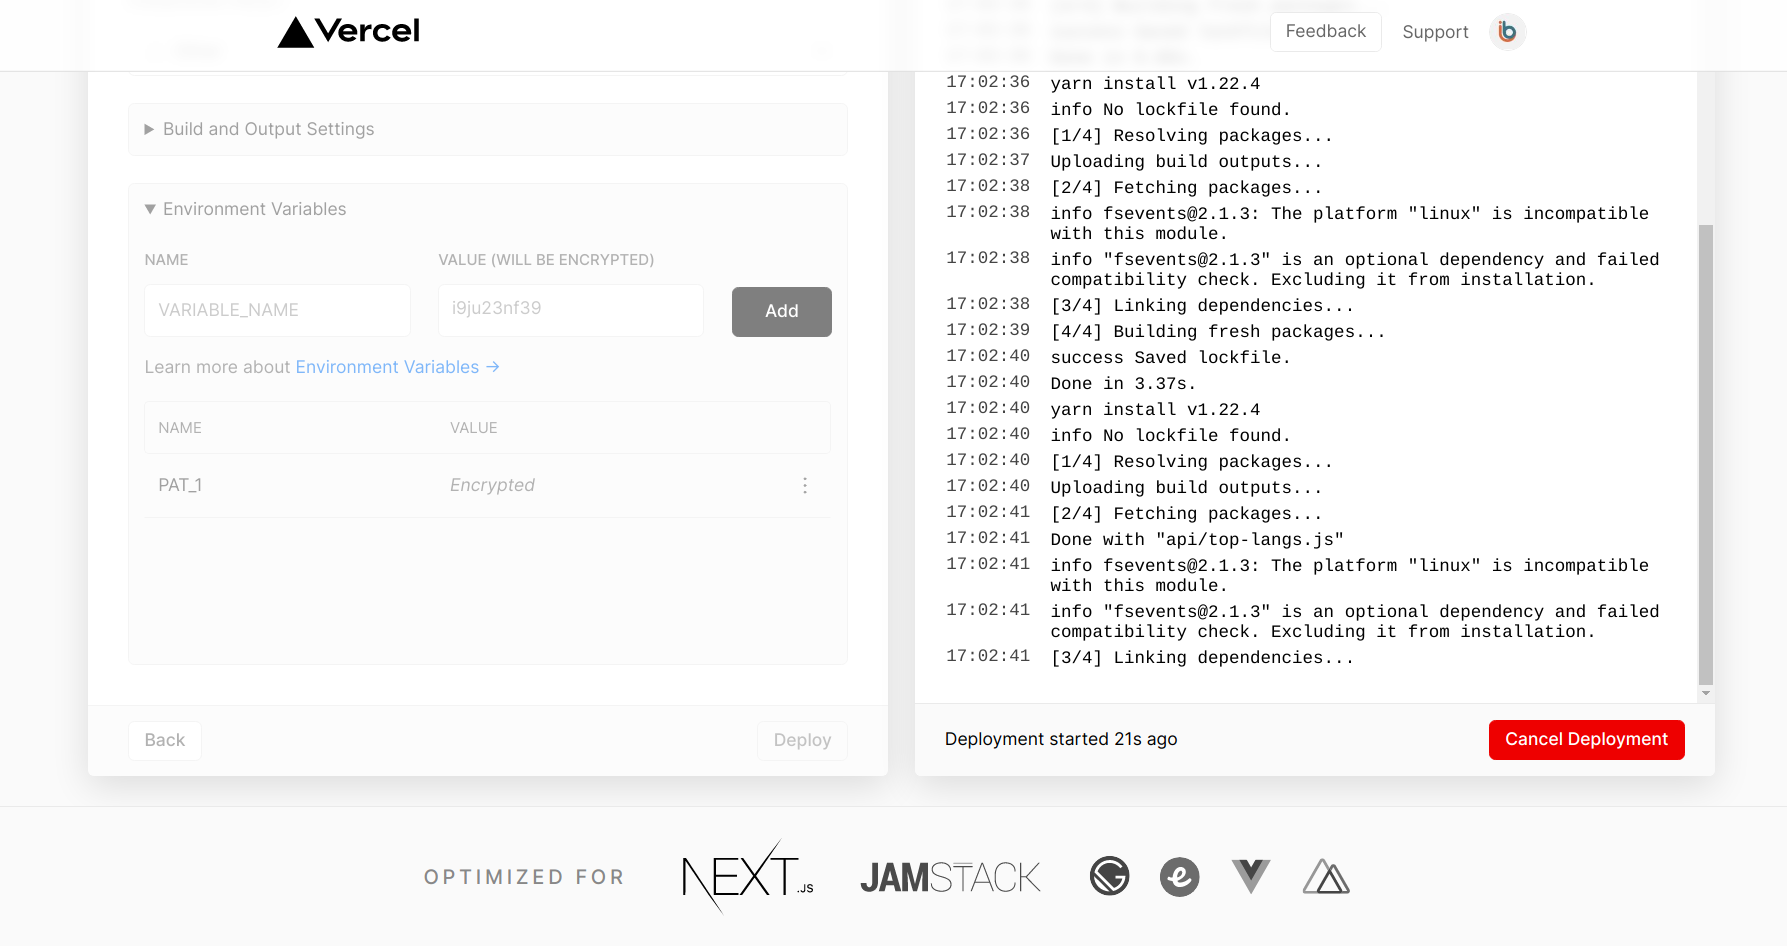The image size is (1787, 946).
Task: Open the user avatar menu
Action: [x=1507, y=32]
